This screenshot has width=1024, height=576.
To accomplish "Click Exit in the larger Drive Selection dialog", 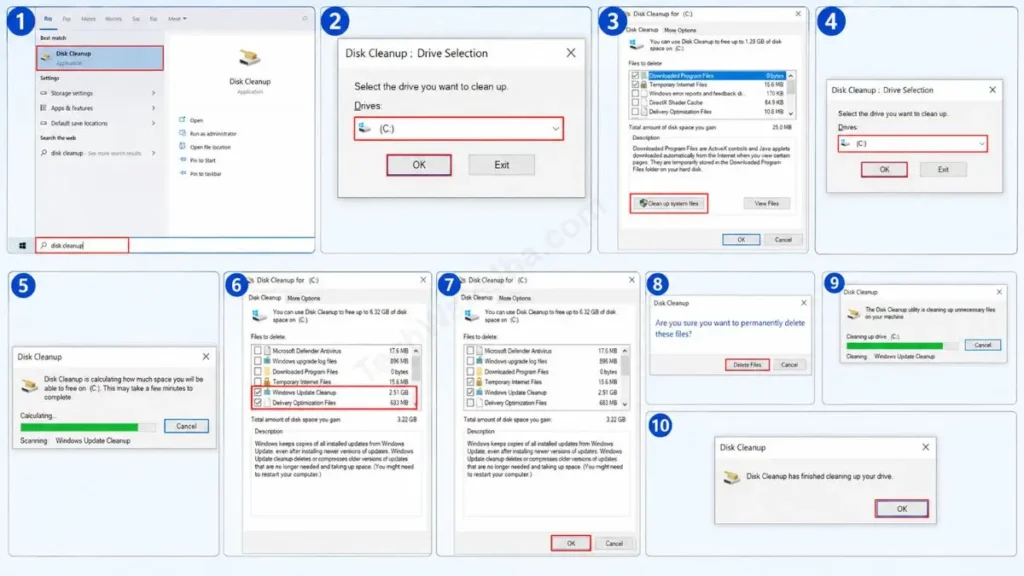I will tap(501, 165).
